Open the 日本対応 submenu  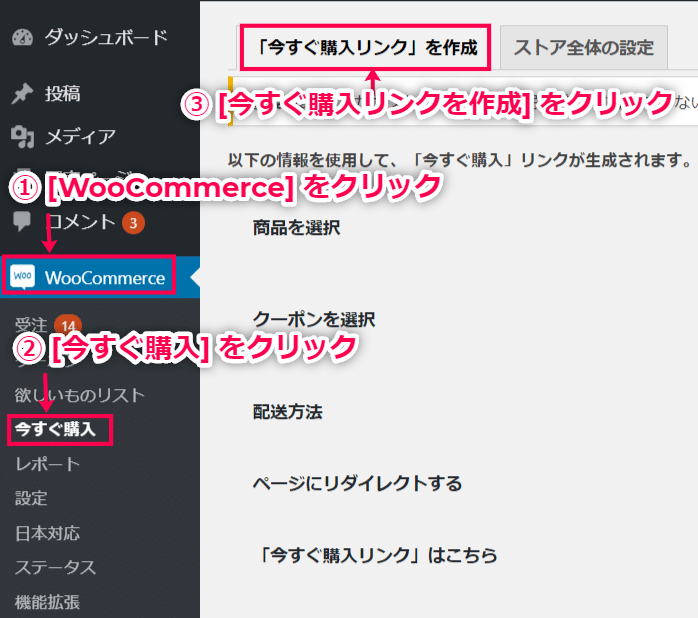[x=47, y=533]
